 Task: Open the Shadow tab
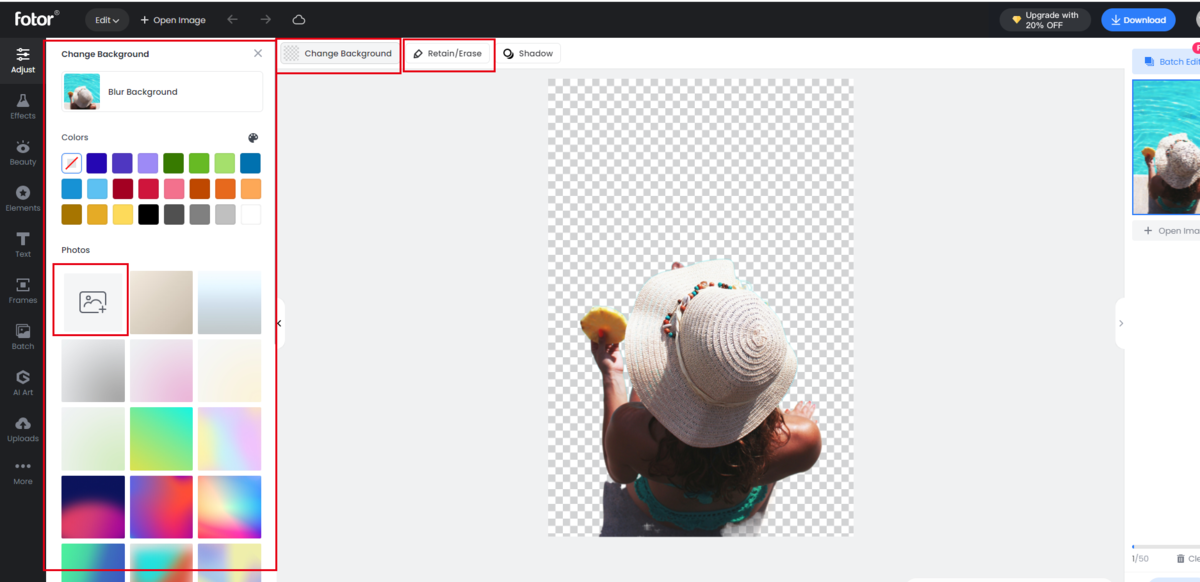tap(528, 54)
